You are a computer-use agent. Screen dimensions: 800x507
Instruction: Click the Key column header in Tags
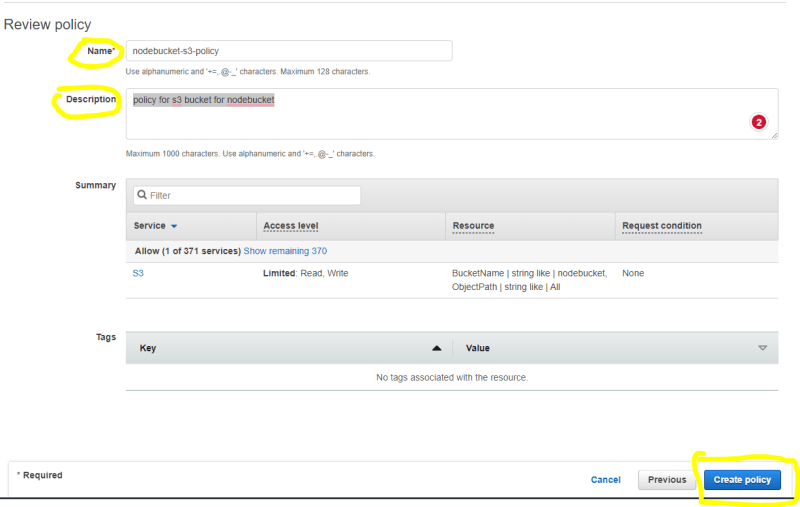click(x=147, y=348)
